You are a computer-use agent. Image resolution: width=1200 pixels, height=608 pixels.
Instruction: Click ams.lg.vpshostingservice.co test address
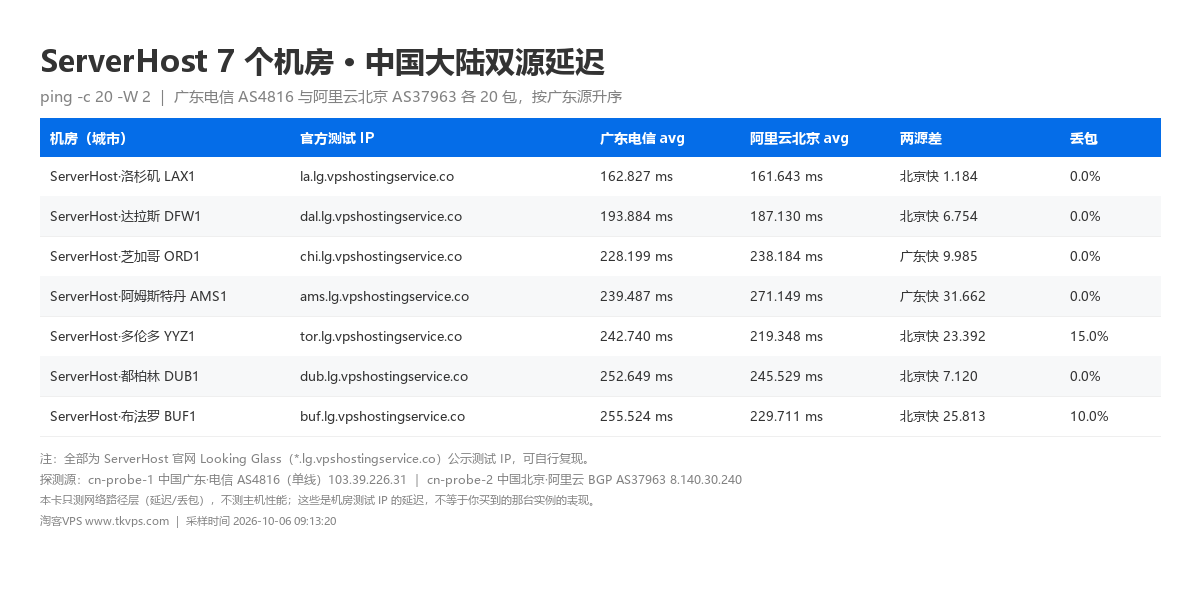pos(384,296)
